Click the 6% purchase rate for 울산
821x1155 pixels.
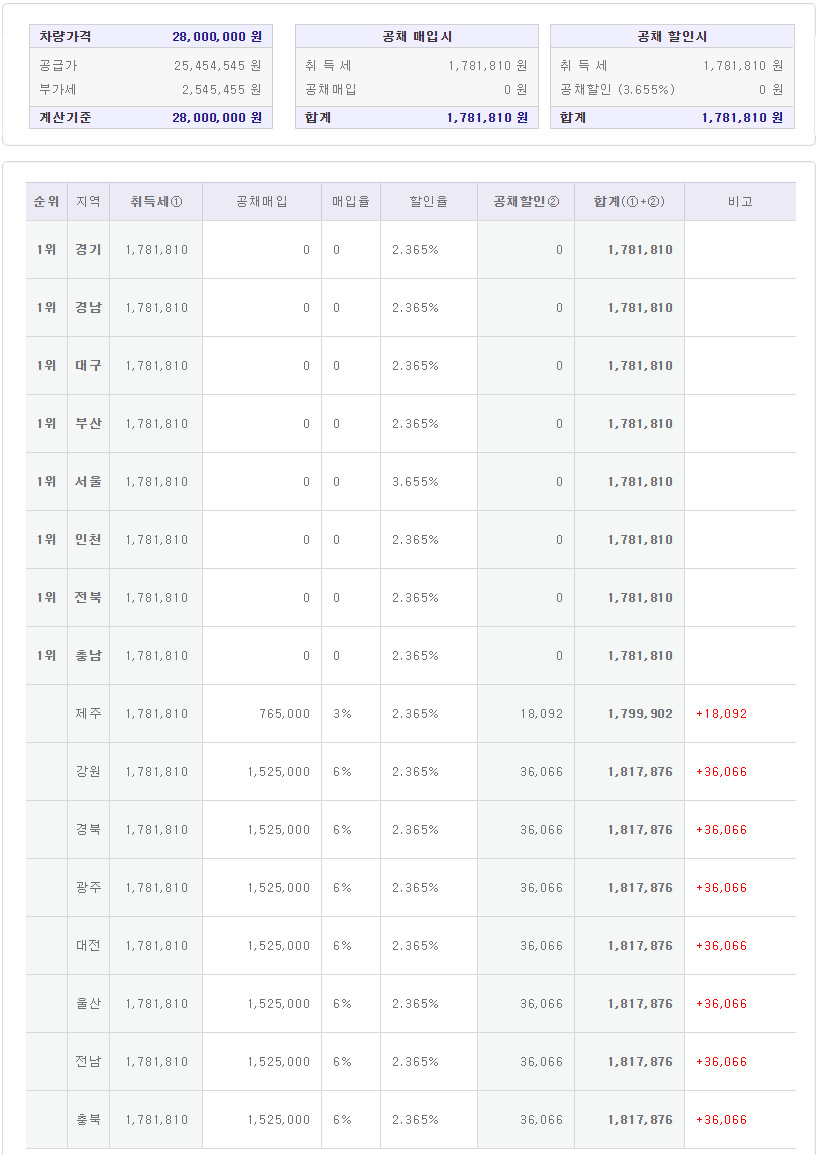[x=342, y=1004]
